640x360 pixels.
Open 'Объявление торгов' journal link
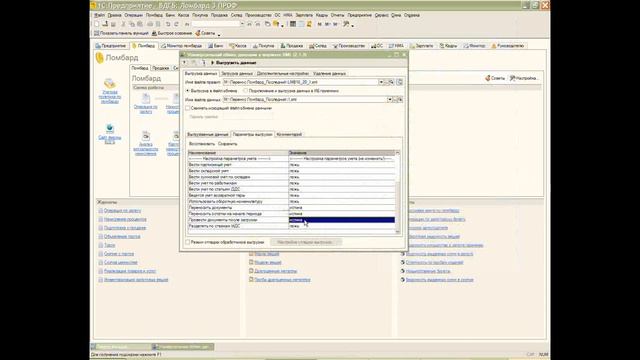tap(122, 236)
